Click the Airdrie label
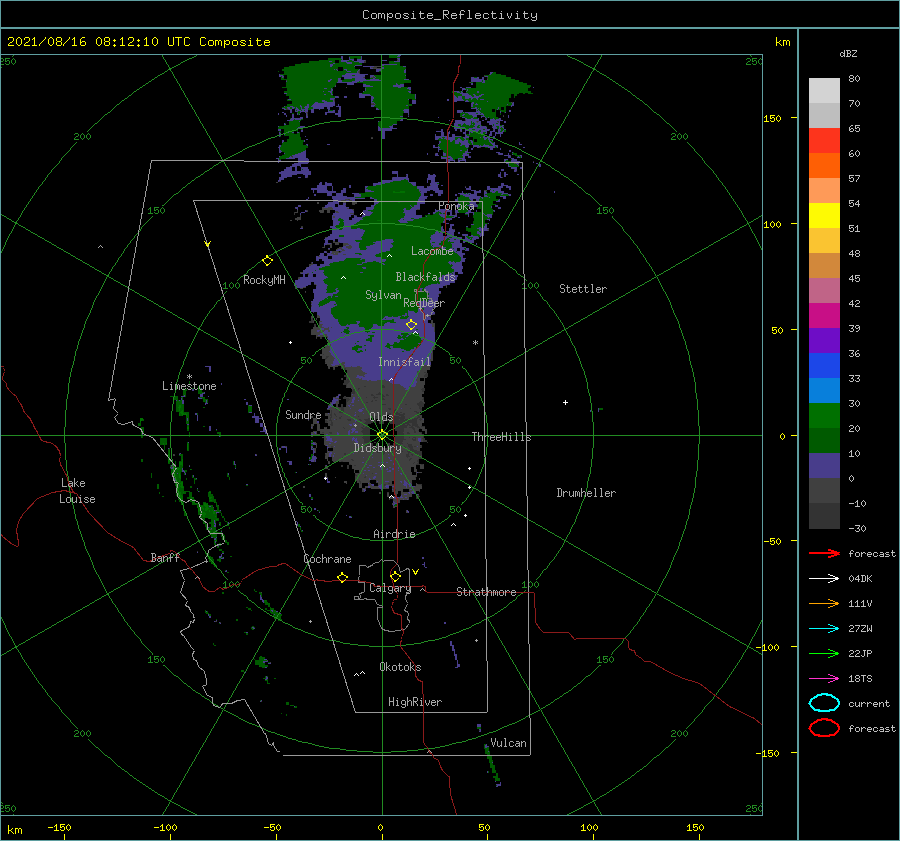The image size is (900, 841). [394, 534]
